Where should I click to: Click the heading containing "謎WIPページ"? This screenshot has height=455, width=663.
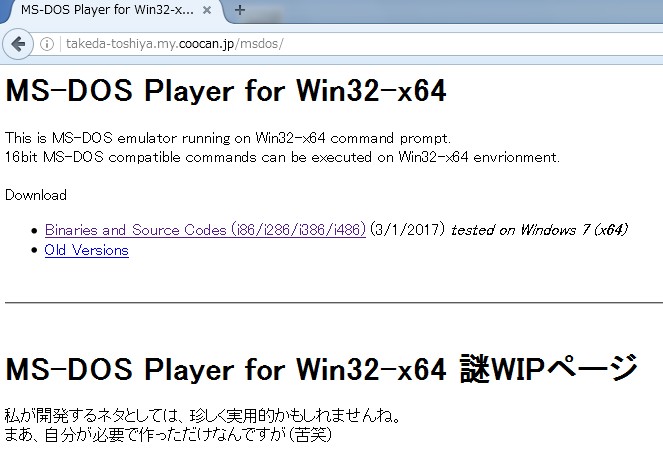tap(321, 369)
